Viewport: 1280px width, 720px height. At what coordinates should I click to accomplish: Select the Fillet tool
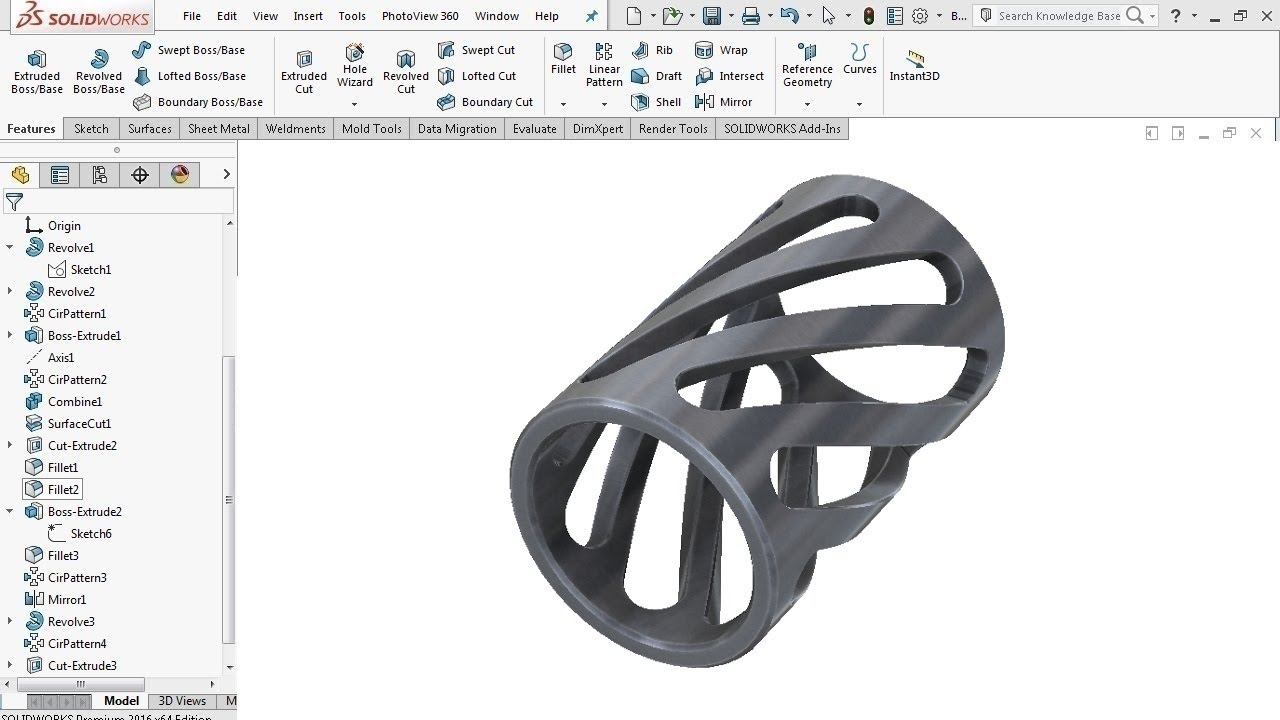tap(563, 58)
